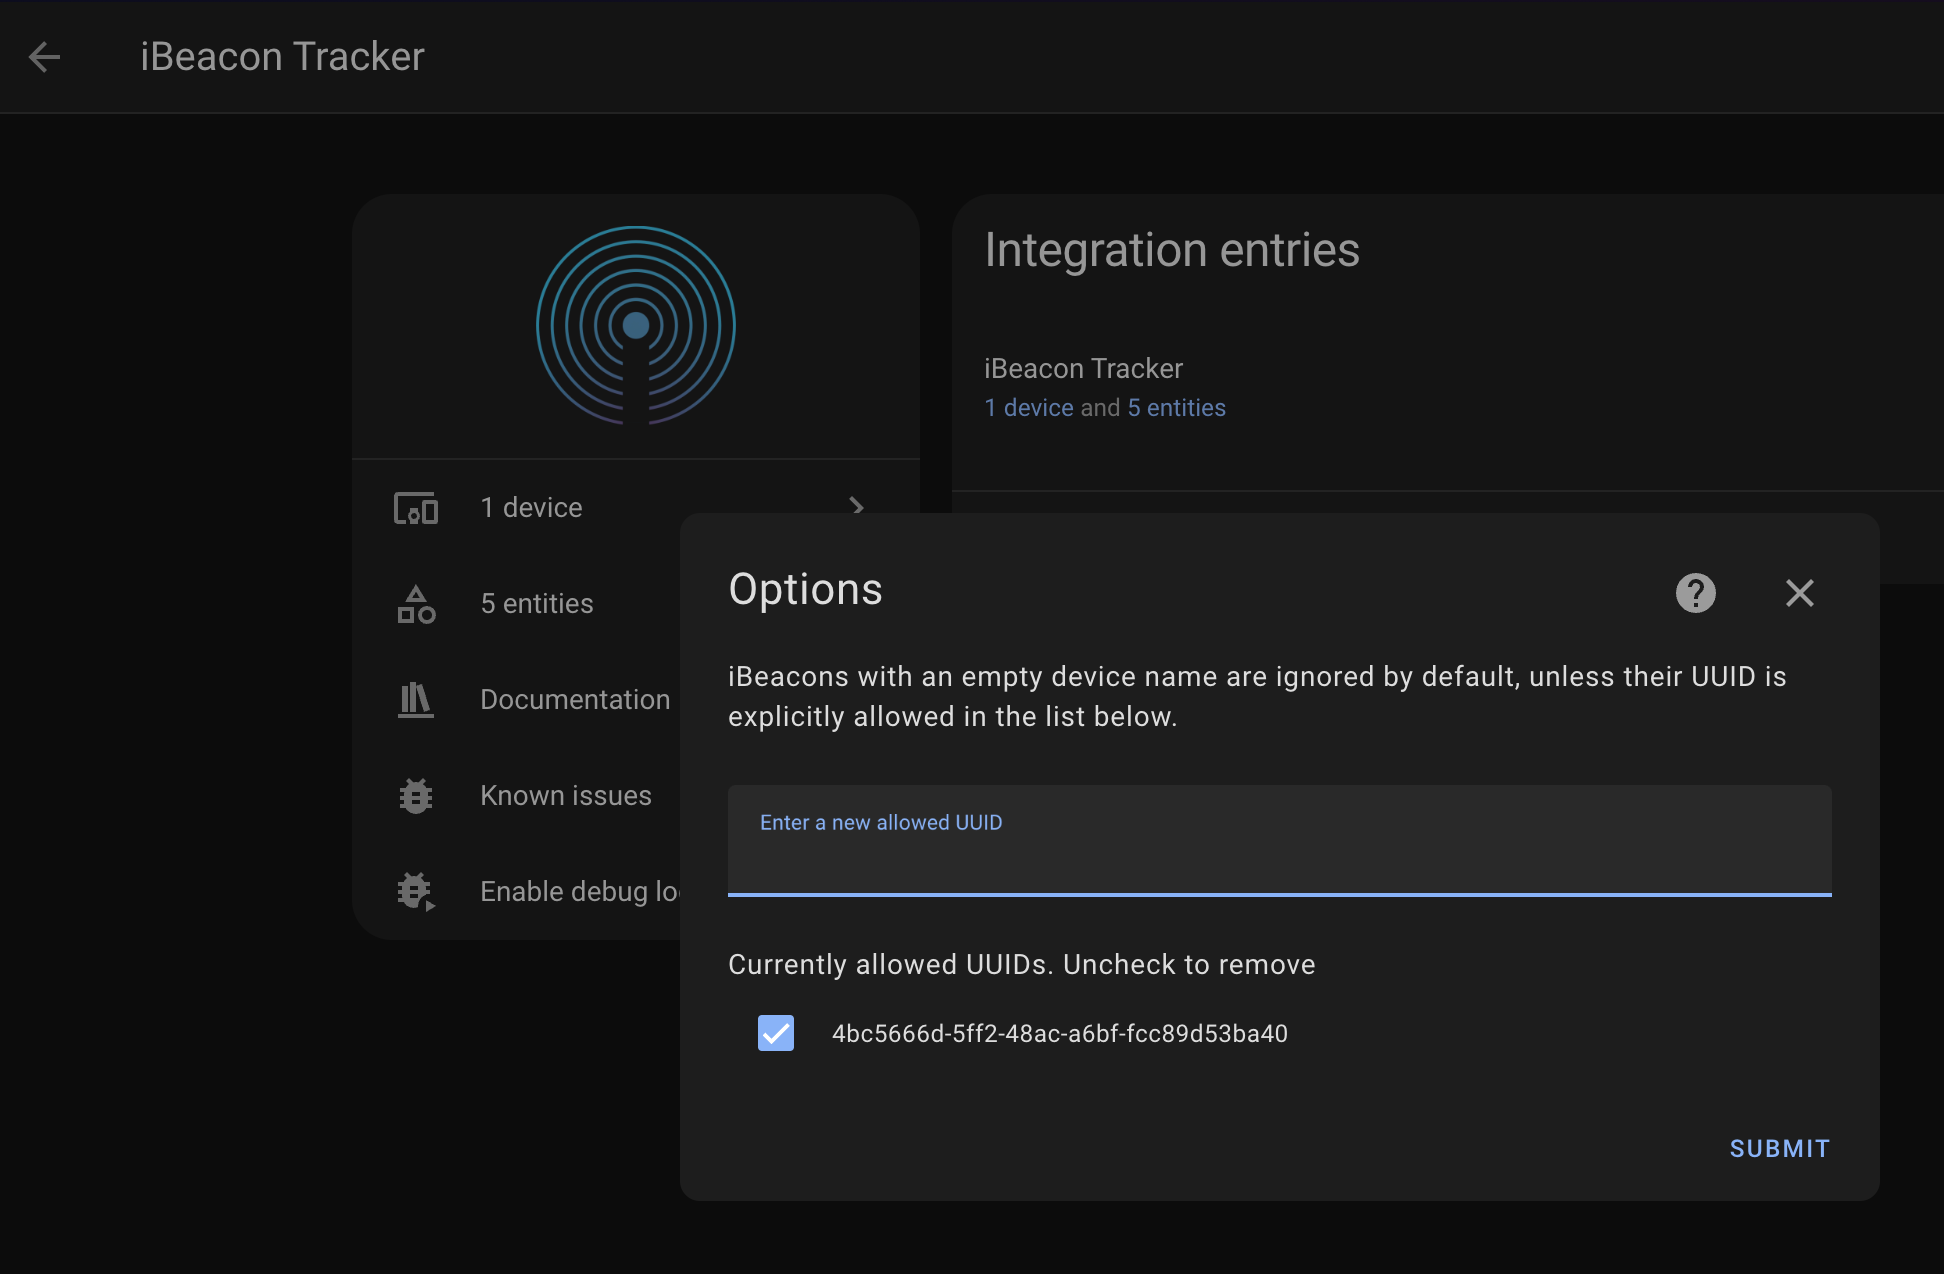The height and width of the screenshot is (1274, 1944).
Task: Close the Options dialog
Action: coord(1800,593)
